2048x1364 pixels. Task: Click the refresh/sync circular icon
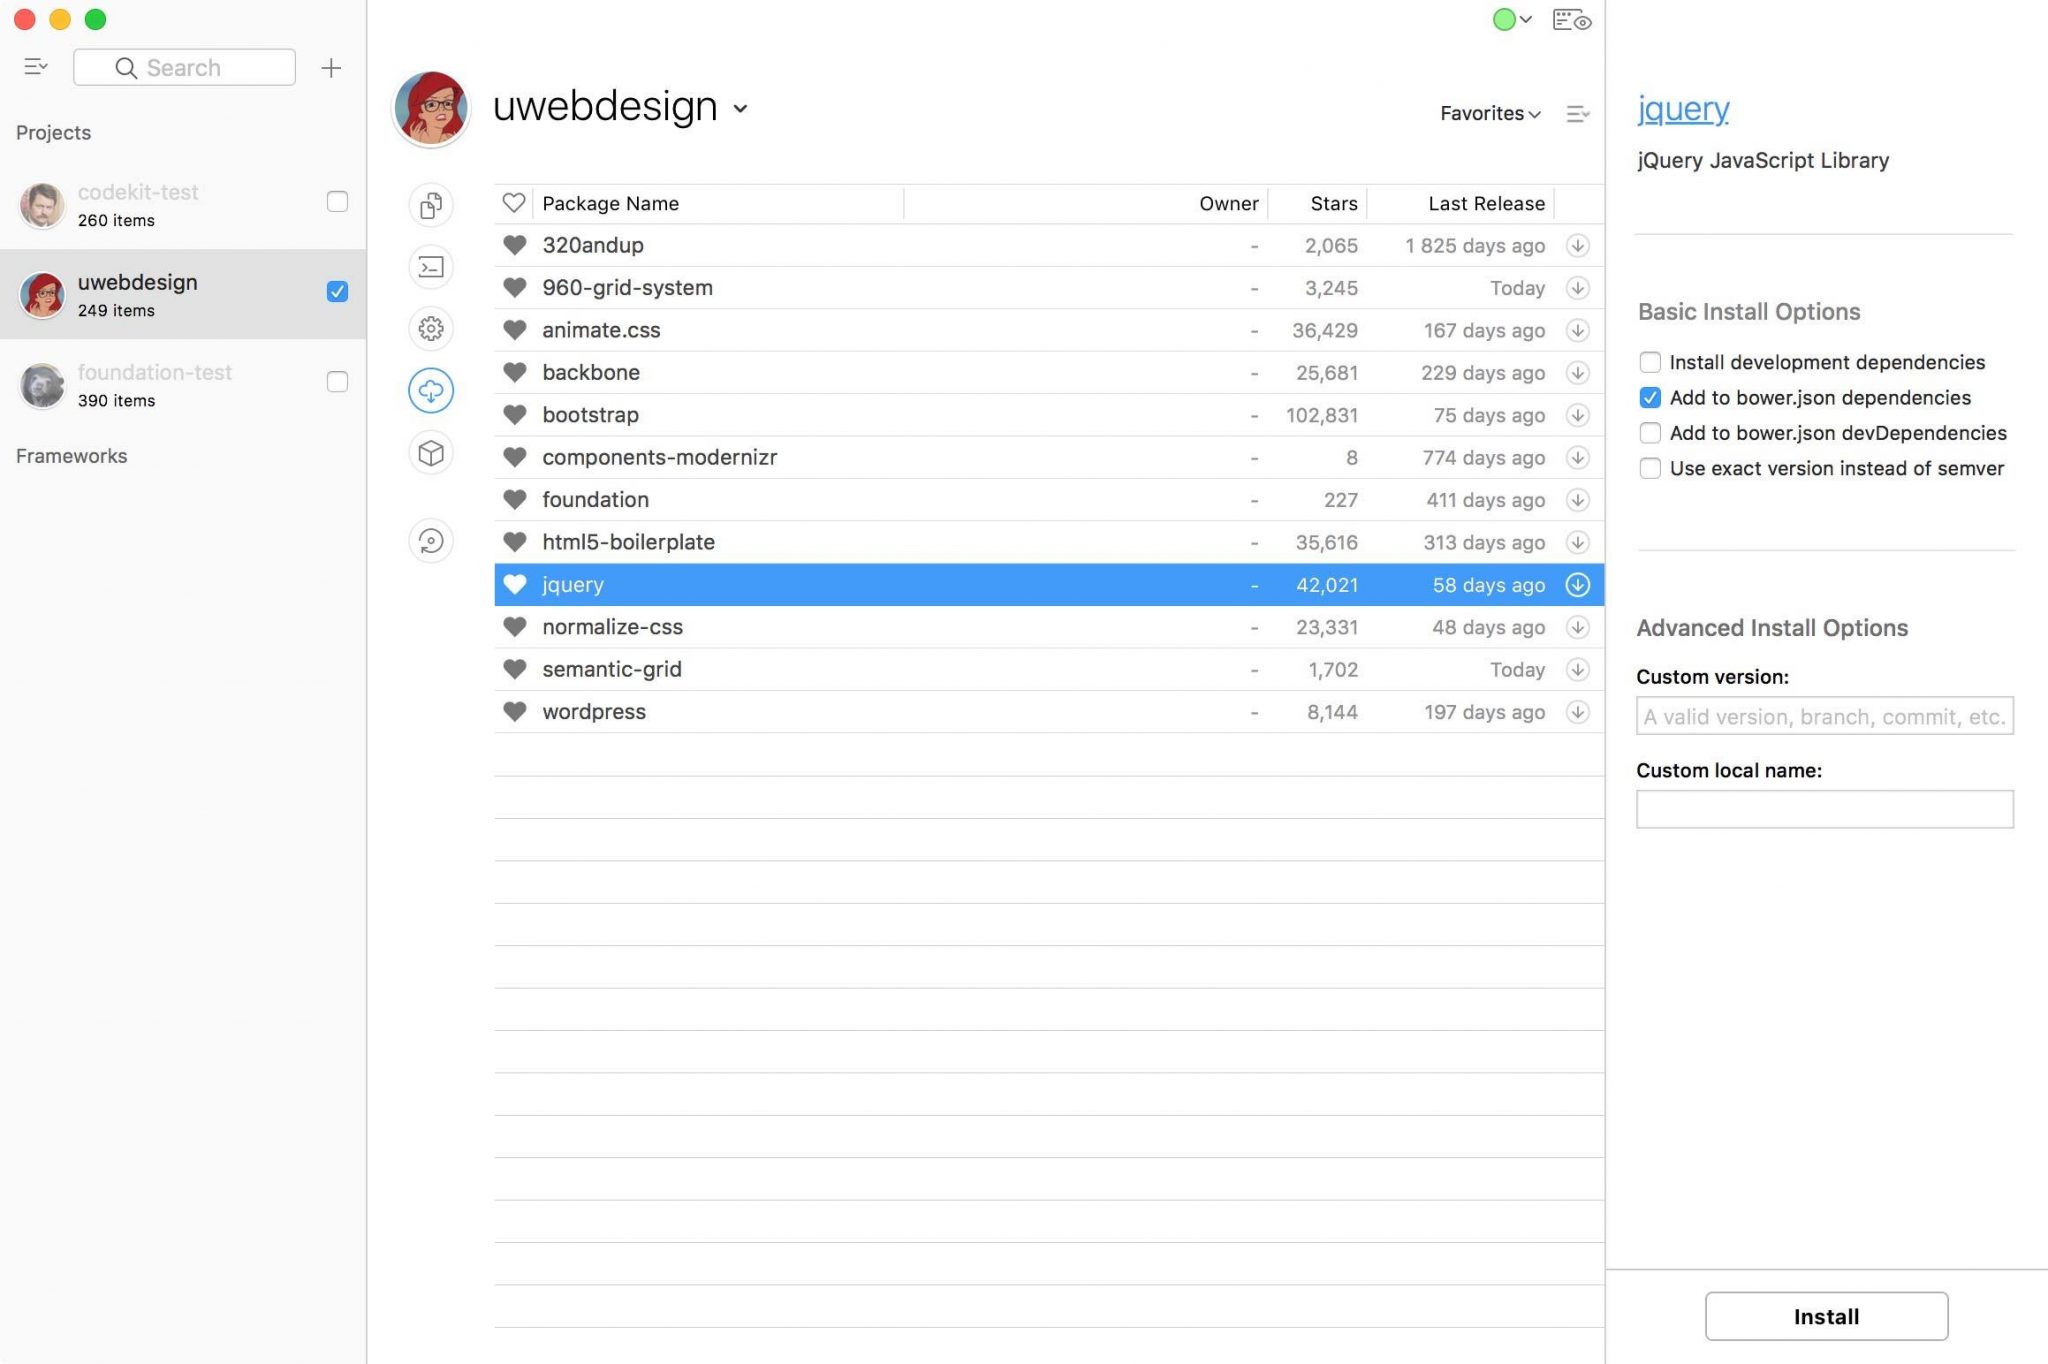(430, 540)
